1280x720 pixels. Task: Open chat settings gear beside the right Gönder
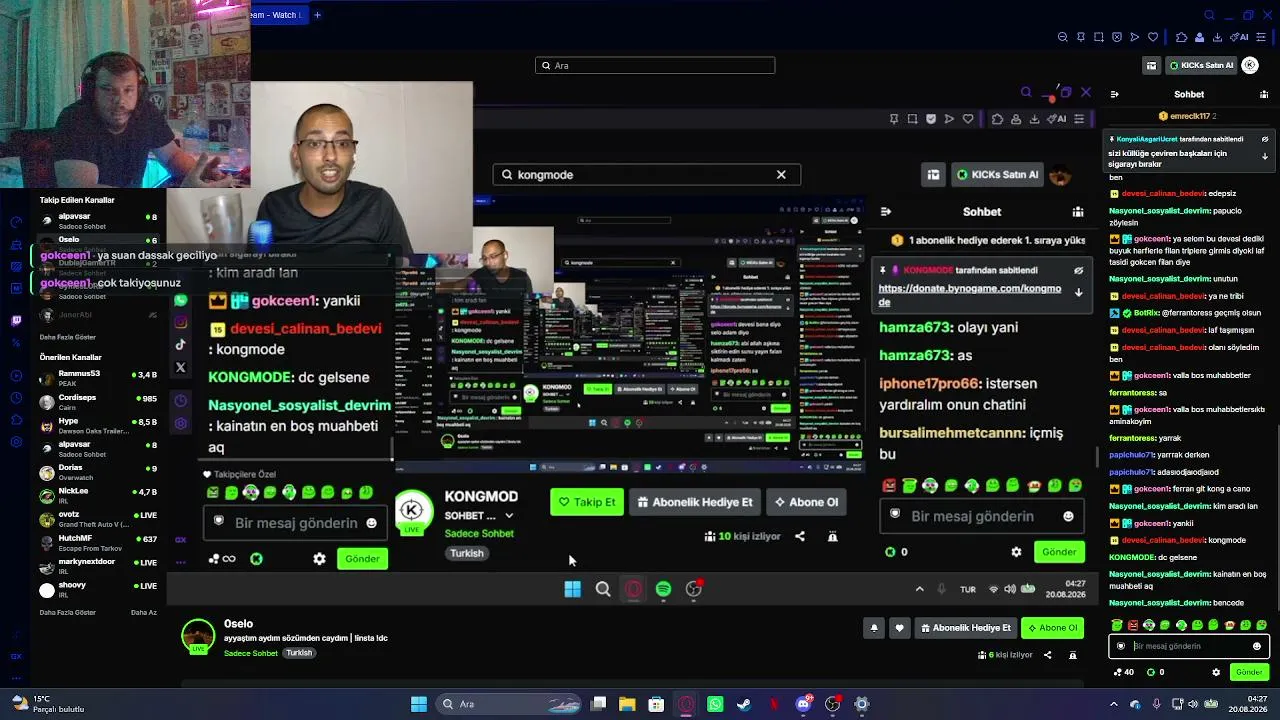click(x=1216, y=672)
